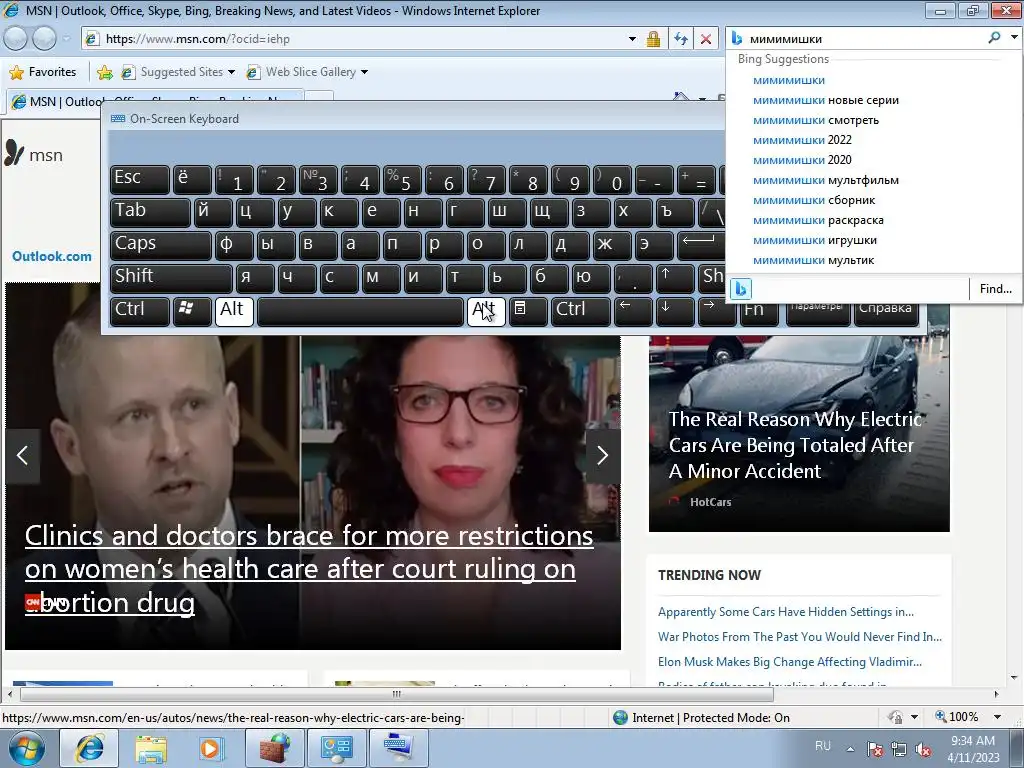Screen dimensions: 1024x768
Task: Click RU language indicator in taskbar
Action: (x=823, y=746)
